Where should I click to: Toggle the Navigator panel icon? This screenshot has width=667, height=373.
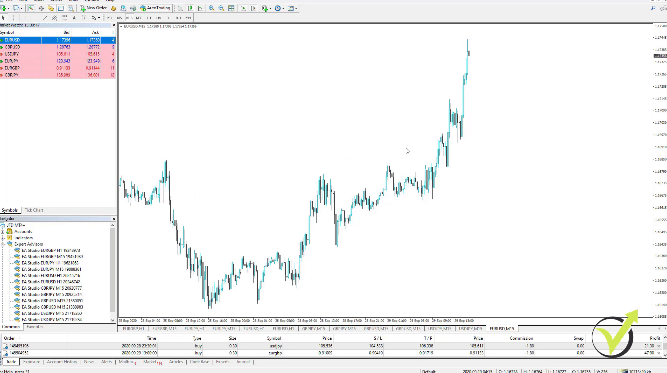51,8
